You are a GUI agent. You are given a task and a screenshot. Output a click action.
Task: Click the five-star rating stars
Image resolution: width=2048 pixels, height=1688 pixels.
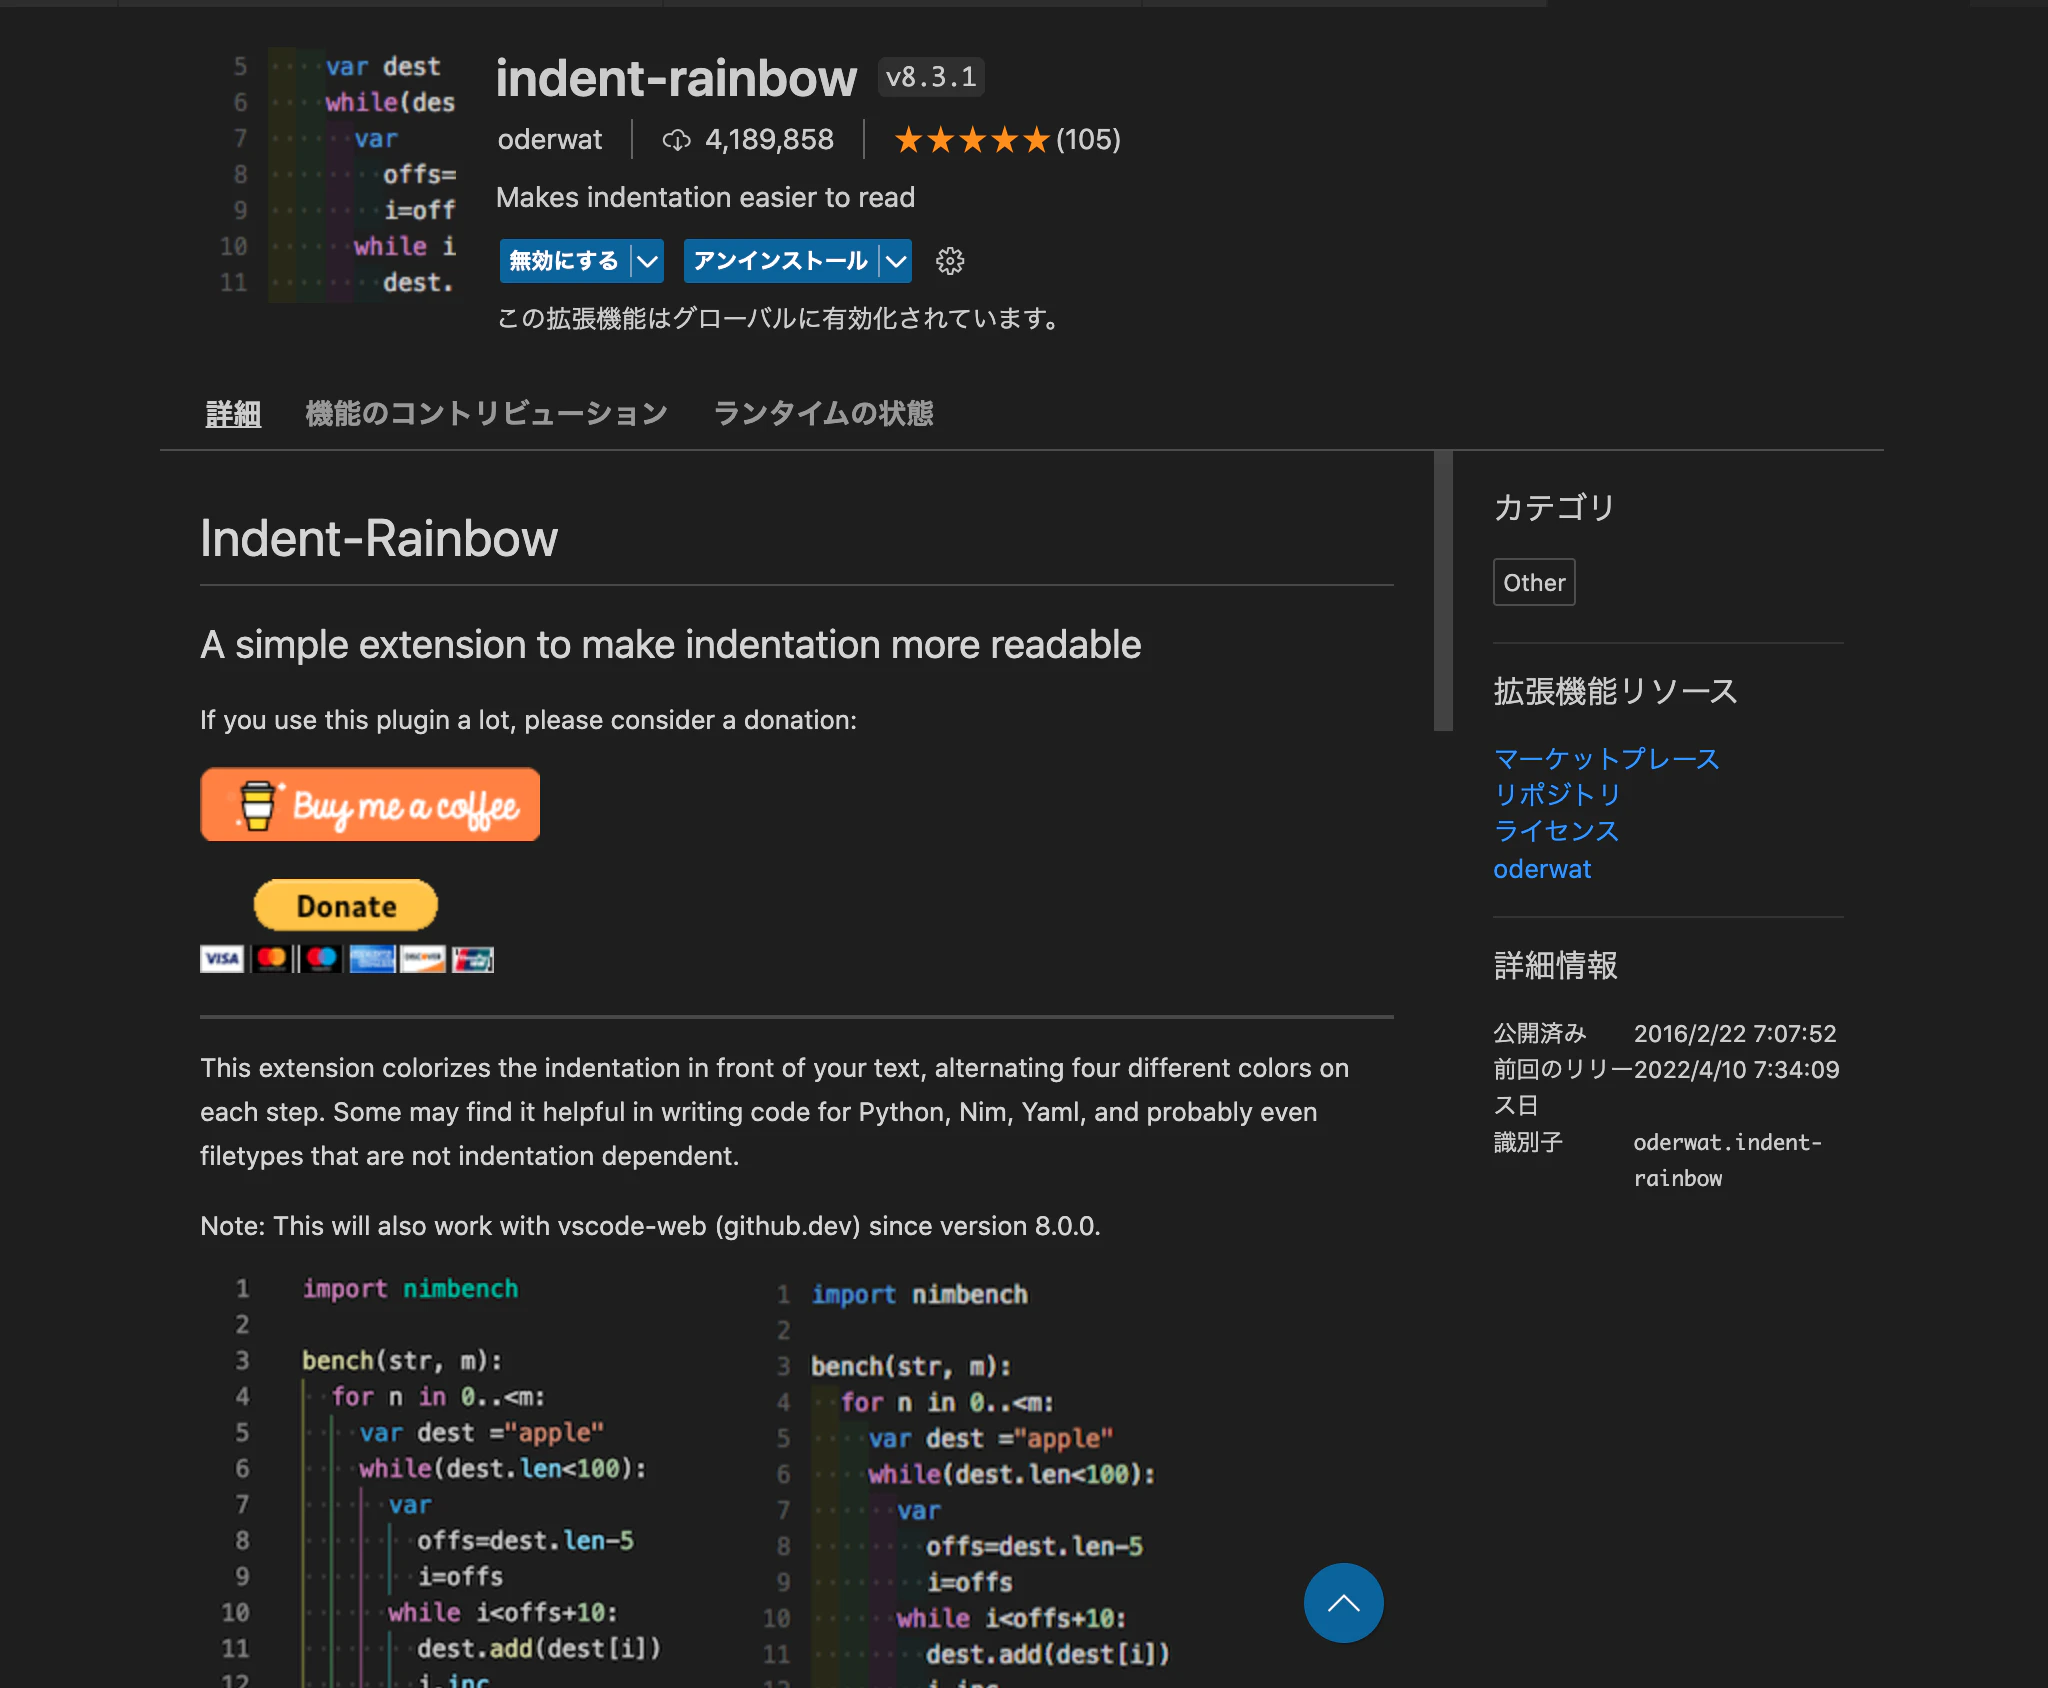[971, 140]
